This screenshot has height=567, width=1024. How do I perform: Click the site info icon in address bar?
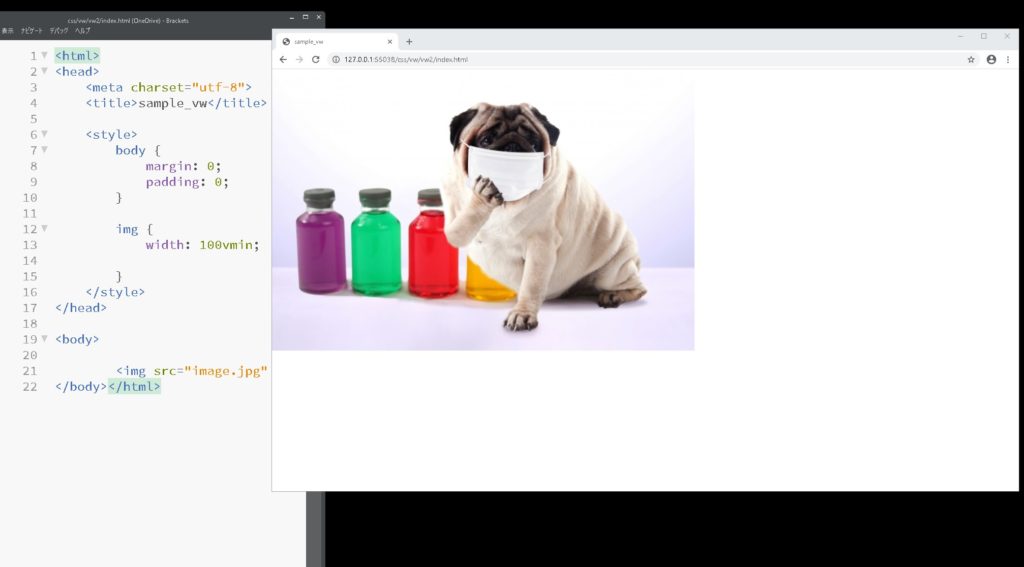click(336, 60)
